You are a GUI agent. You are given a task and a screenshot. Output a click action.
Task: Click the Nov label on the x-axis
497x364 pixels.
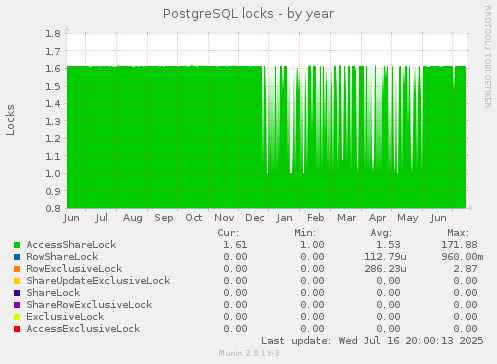(224, 218)
